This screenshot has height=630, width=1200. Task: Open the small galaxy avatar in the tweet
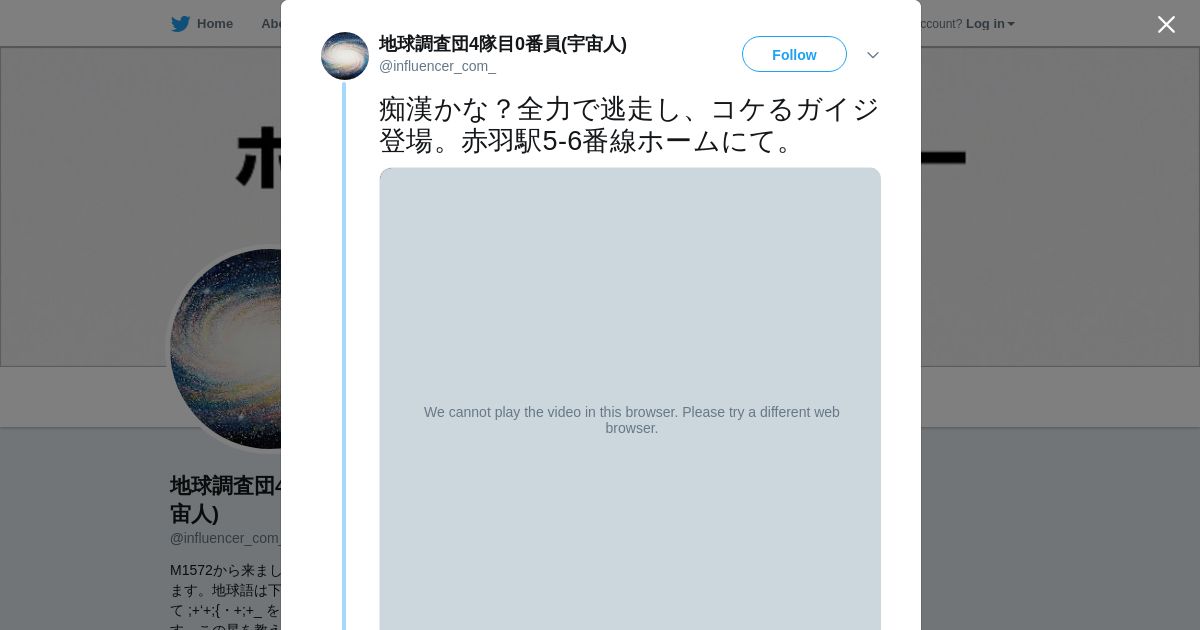(x=345, y=56)
